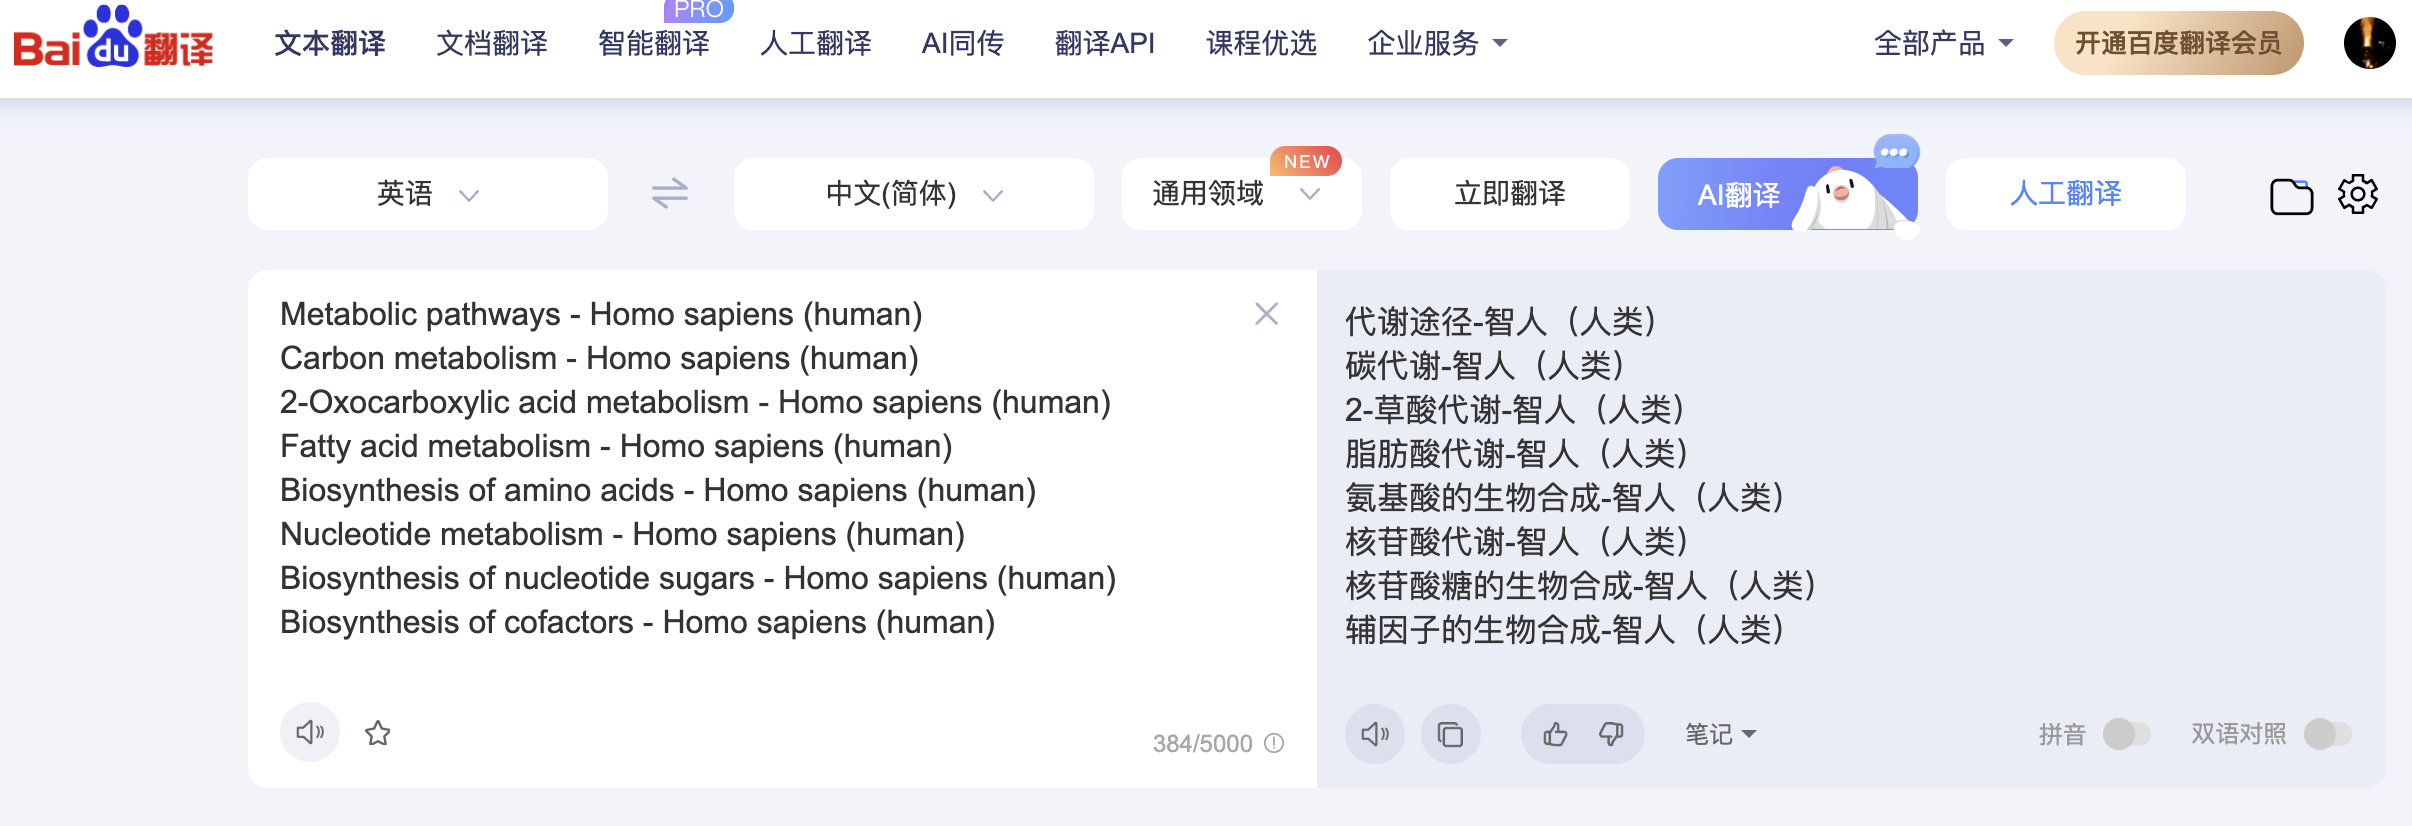Viewport: 2412px width, 826px height.
Task: Select AI同传 in the top navigation
Action: pos(961,43)
